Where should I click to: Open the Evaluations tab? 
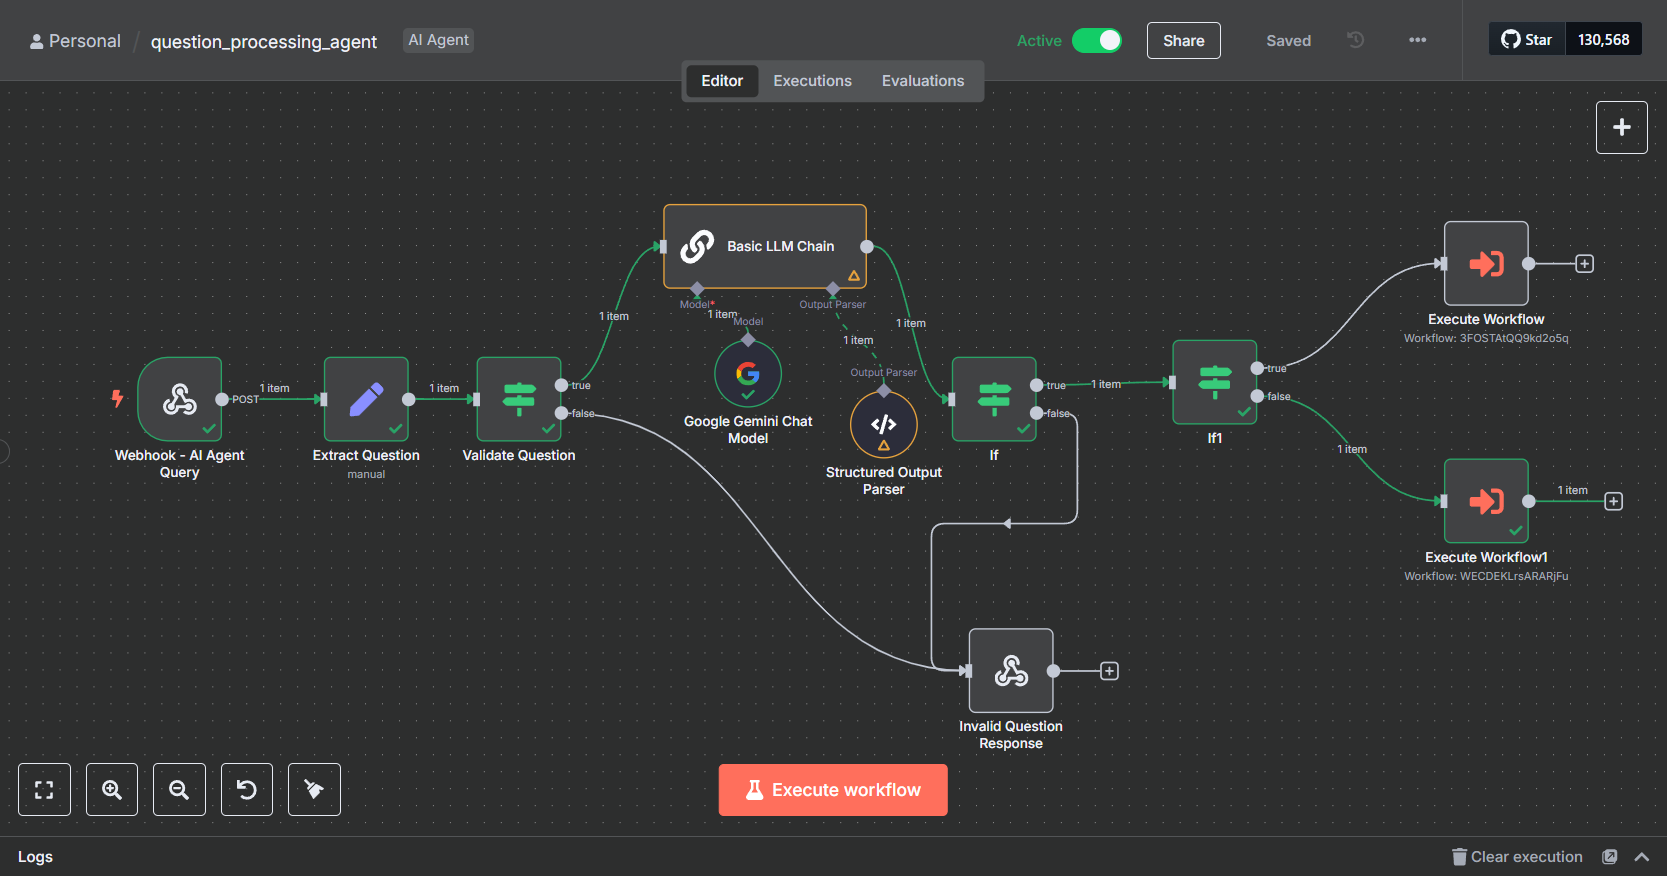coord(922,81)
